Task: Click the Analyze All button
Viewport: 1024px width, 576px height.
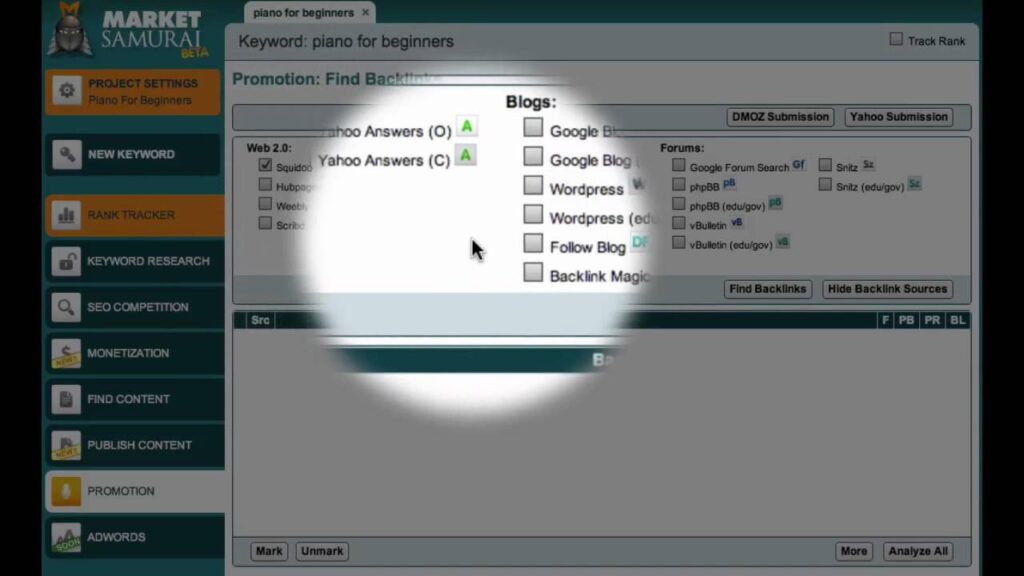Action: 918,551
